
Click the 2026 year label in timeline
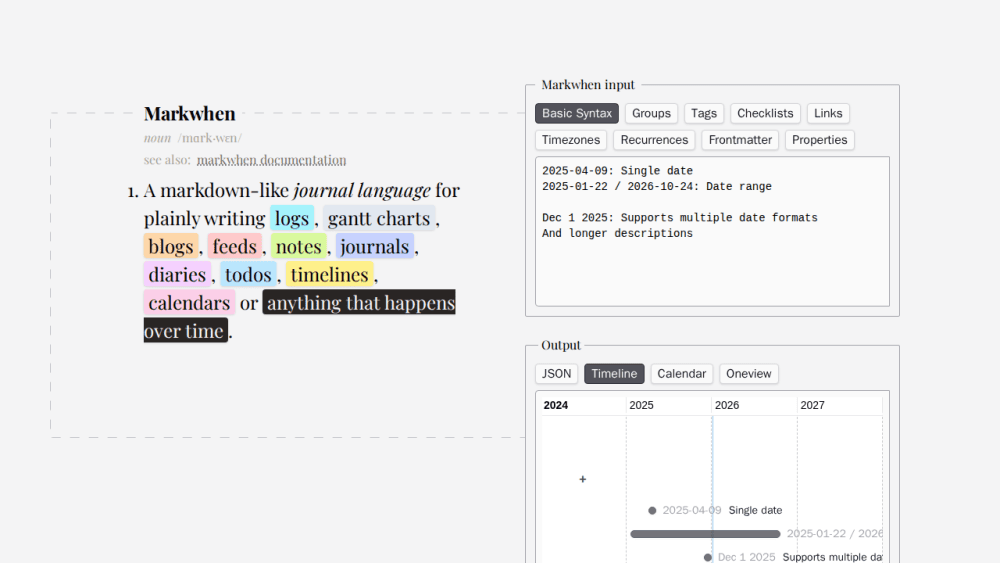(726, 406)
